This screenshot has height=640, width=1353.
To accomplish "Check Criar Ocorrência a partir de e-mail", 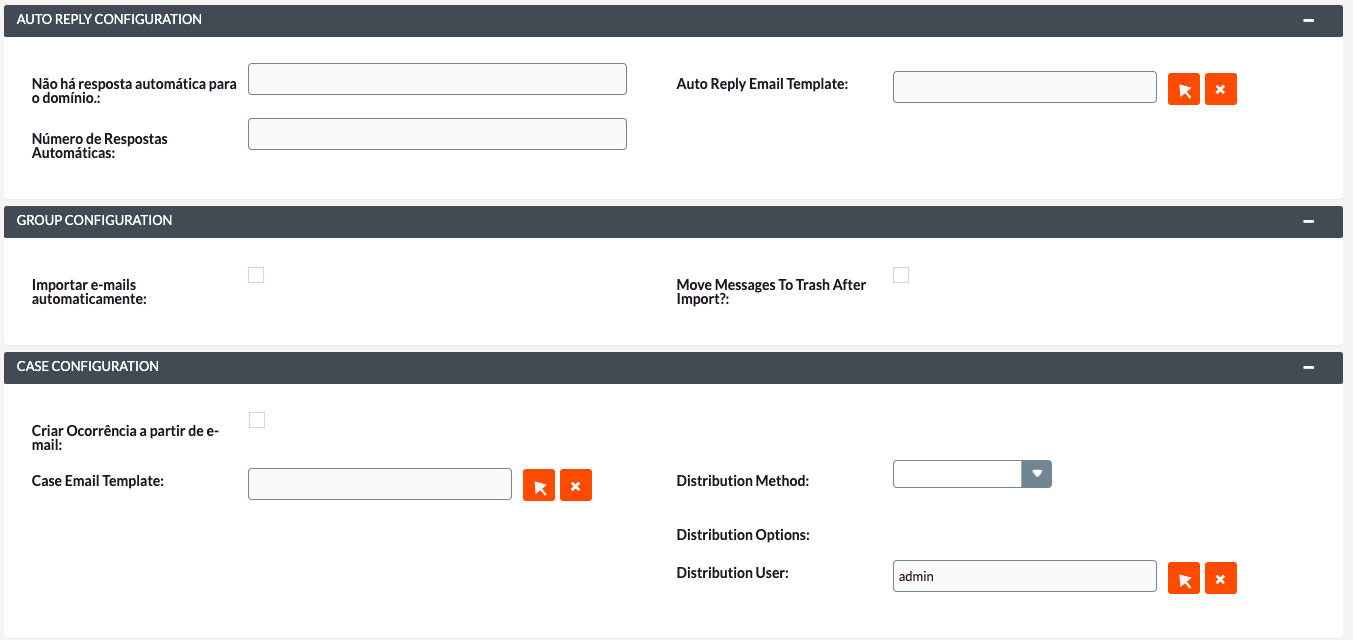I will point(257,420).
